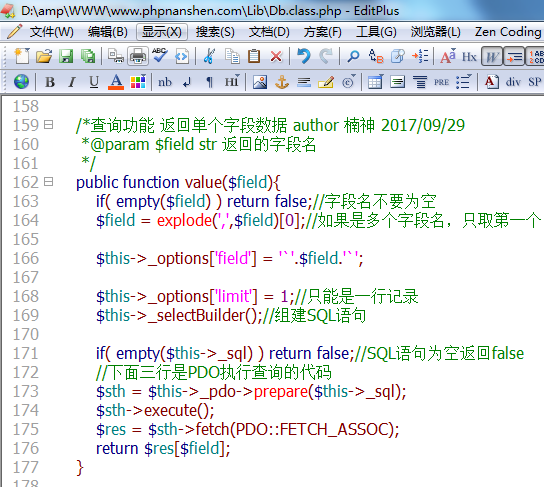The image size is (544, 487).
Task: Open the 工具(G) menu
Action: pyautogui.click(x=376, y=32)
